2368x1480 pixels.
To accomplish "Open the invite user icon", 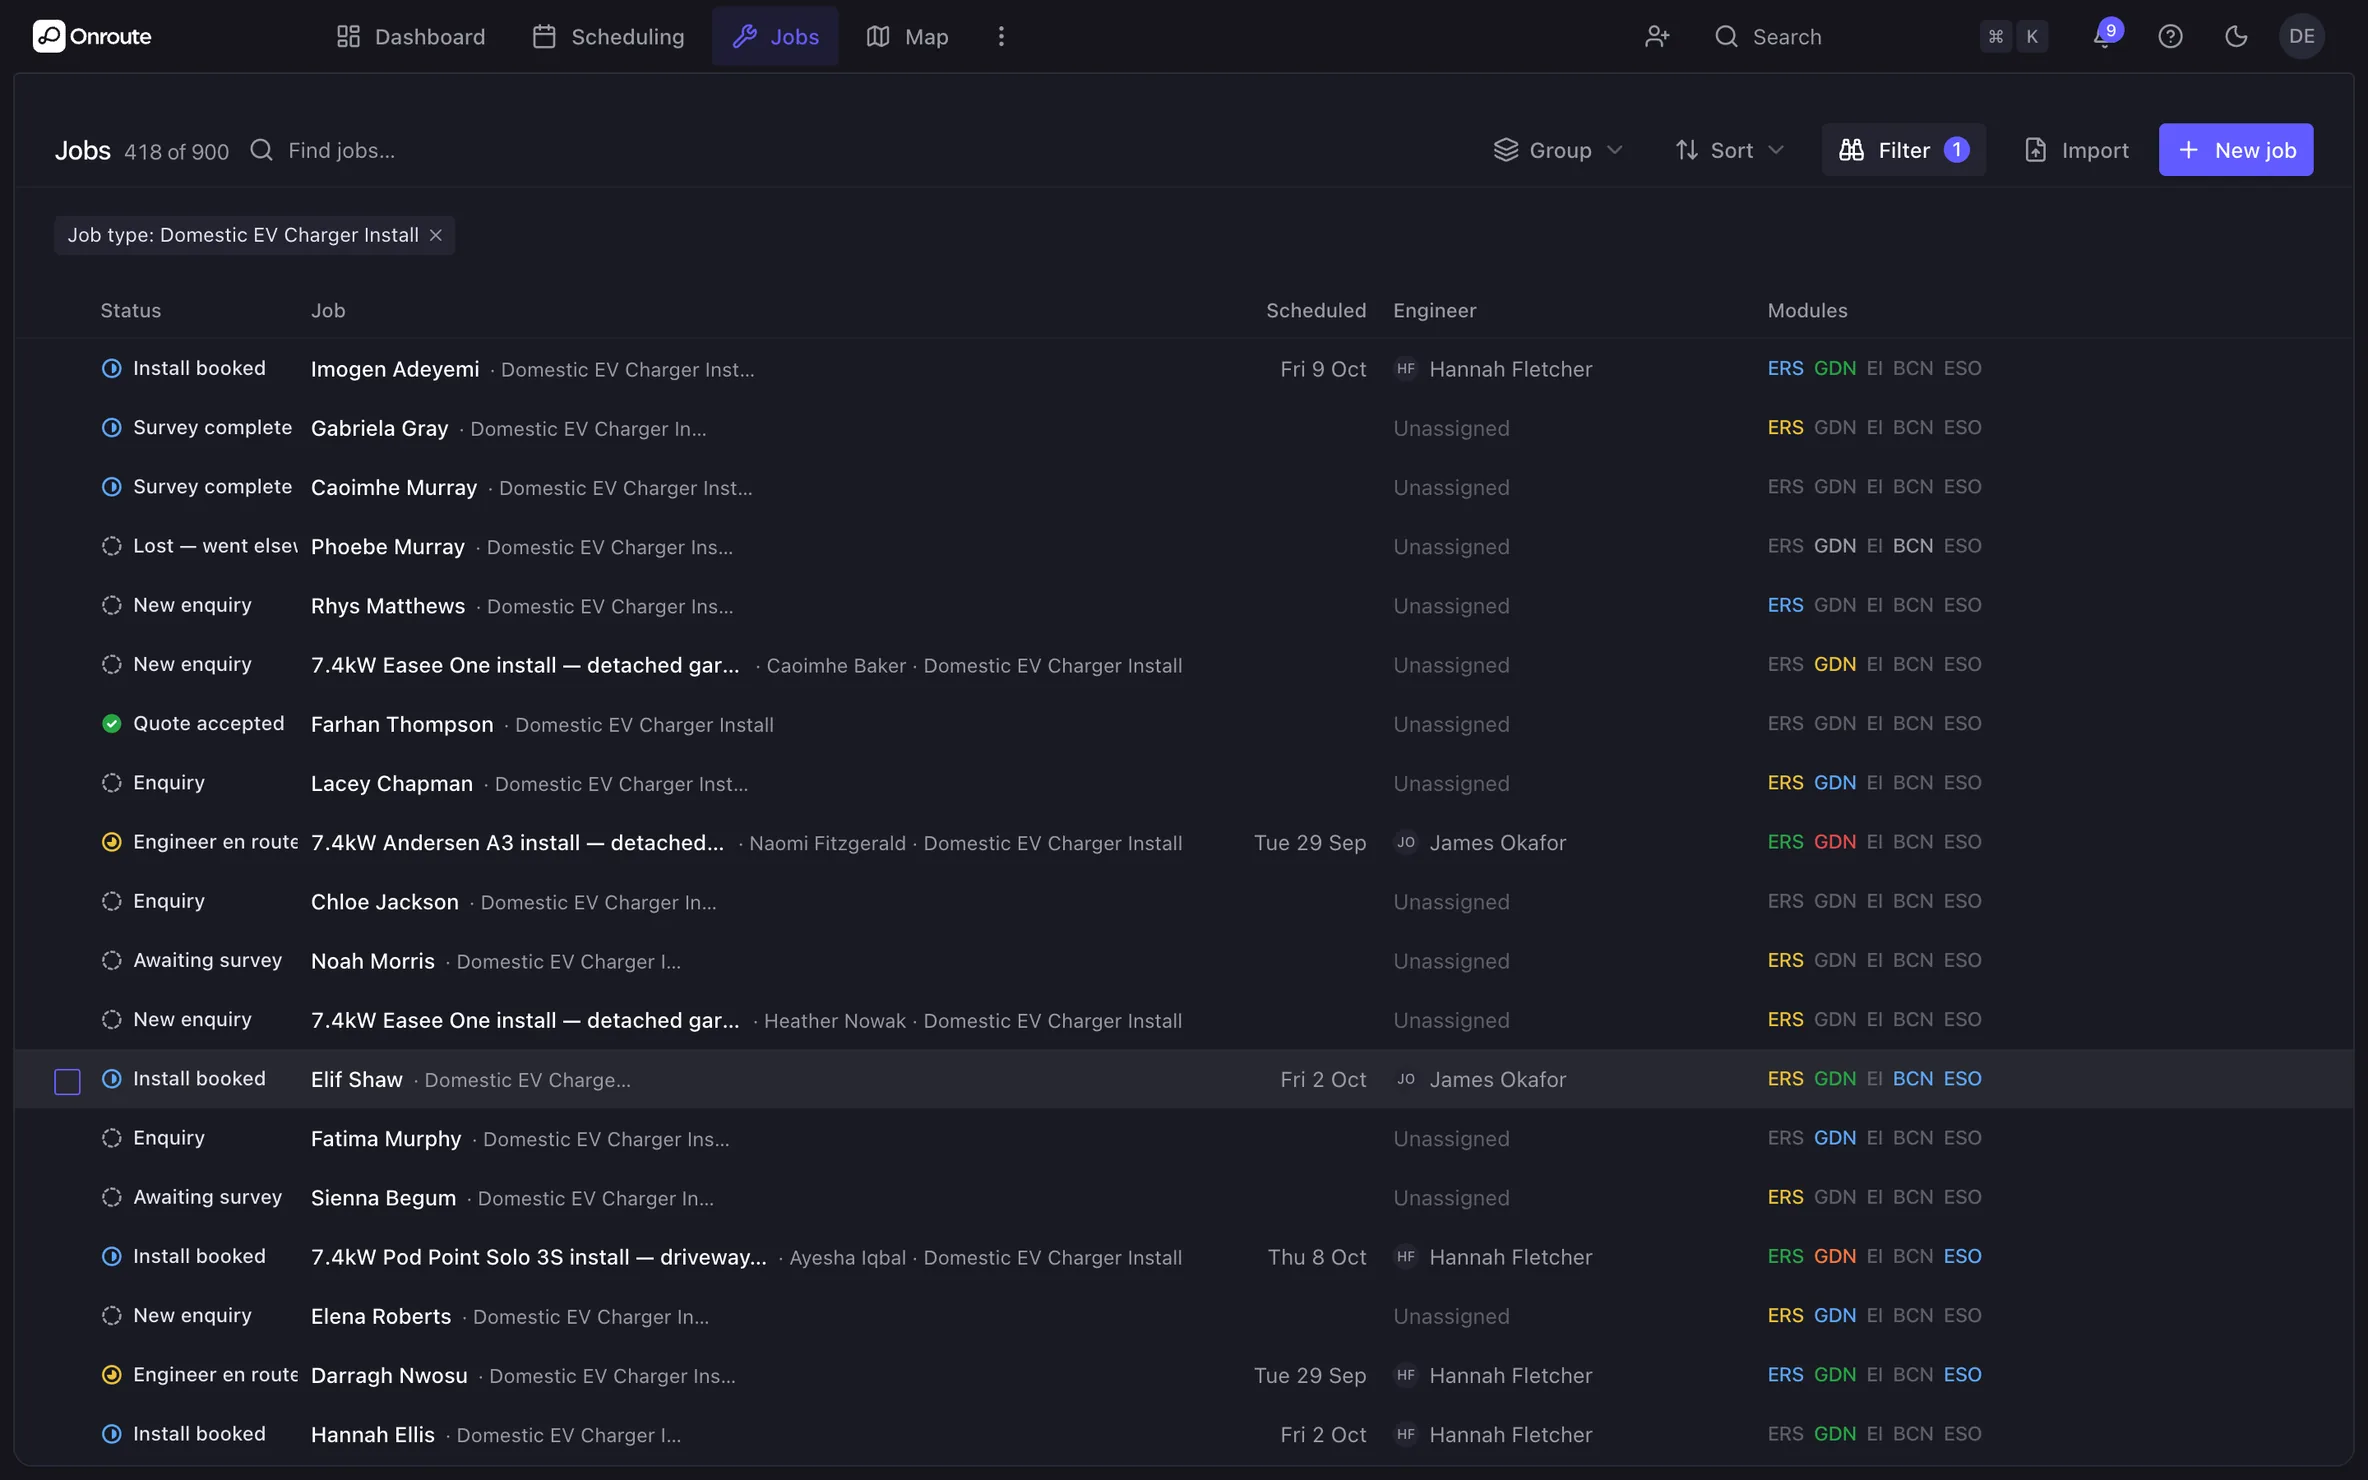I will tap(1657, 36).
